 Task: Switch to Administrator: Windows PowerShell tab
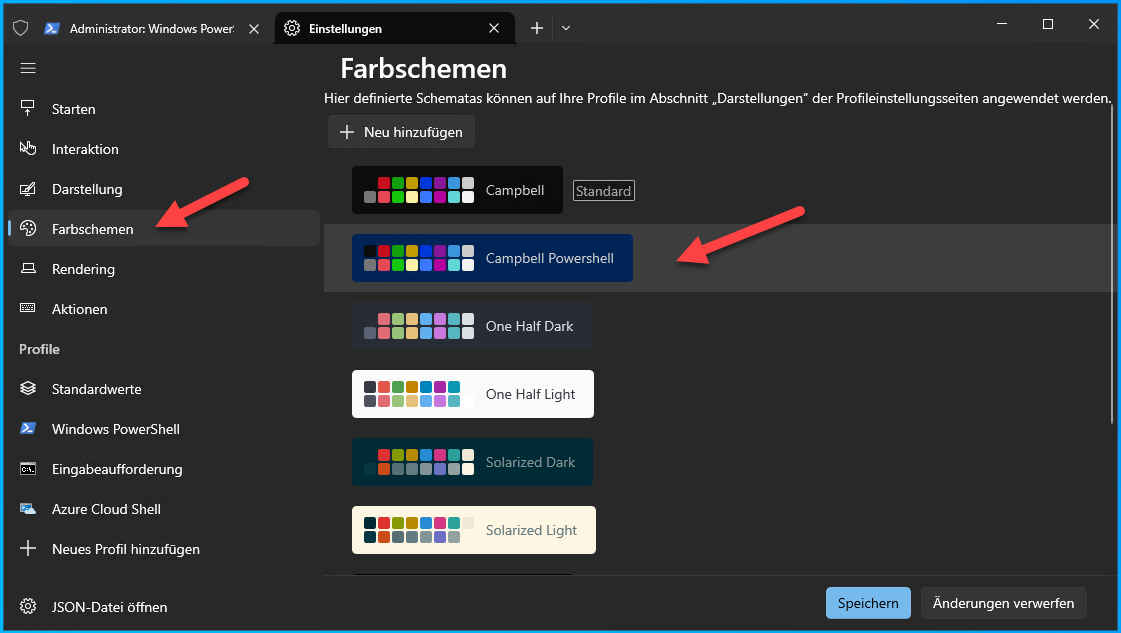[x=152, y=29]
